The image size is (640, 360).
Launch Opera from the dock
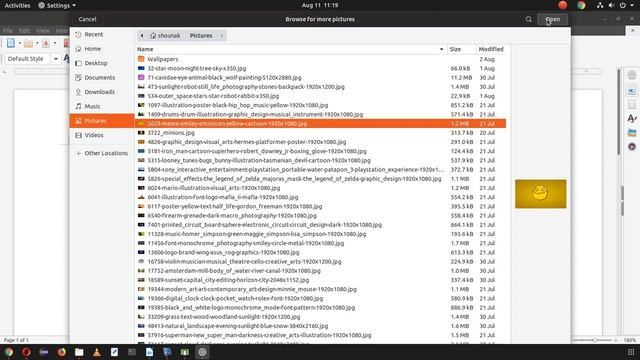click(26, 352)
